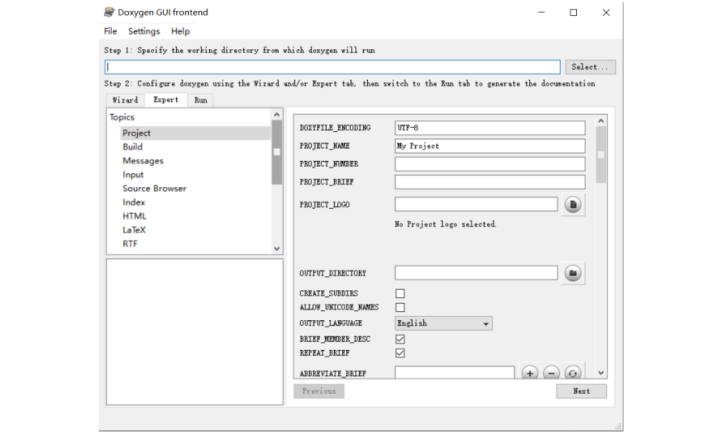Select the RTF topic

point(129,243)
